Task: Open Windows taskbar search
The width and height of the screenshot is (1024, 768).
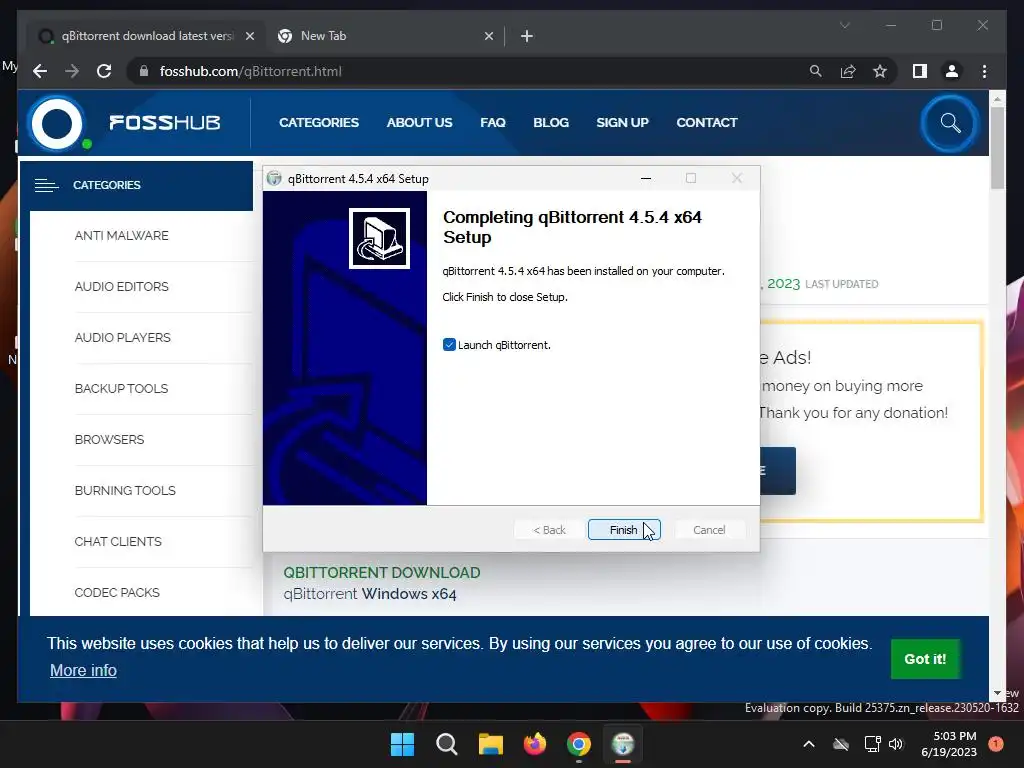Action: point(447,744)
